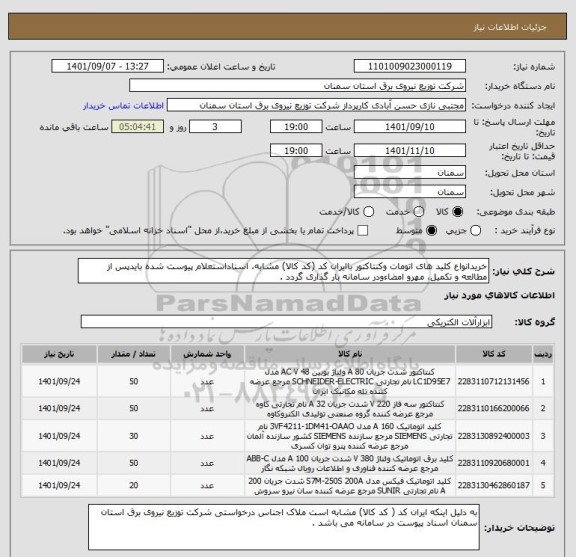Select product code 2283130892400003
Screen dimensions: 576x557
click(493, 436)
